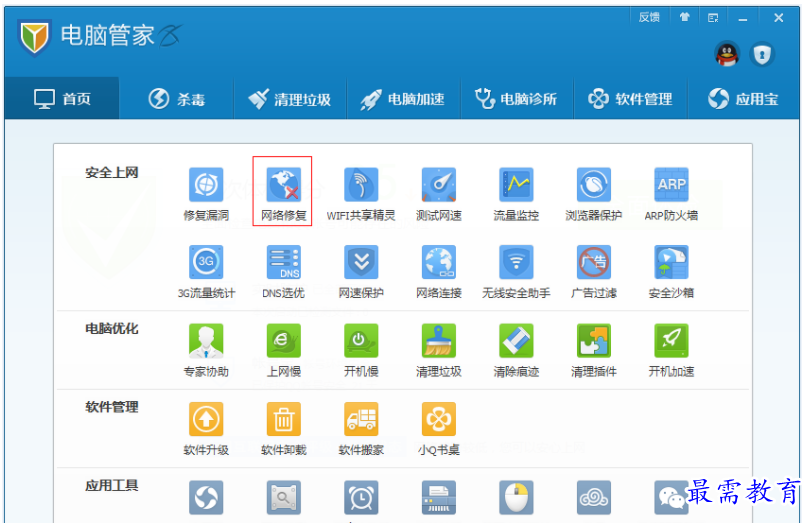Open the 修复漏洞 tool

206,194
